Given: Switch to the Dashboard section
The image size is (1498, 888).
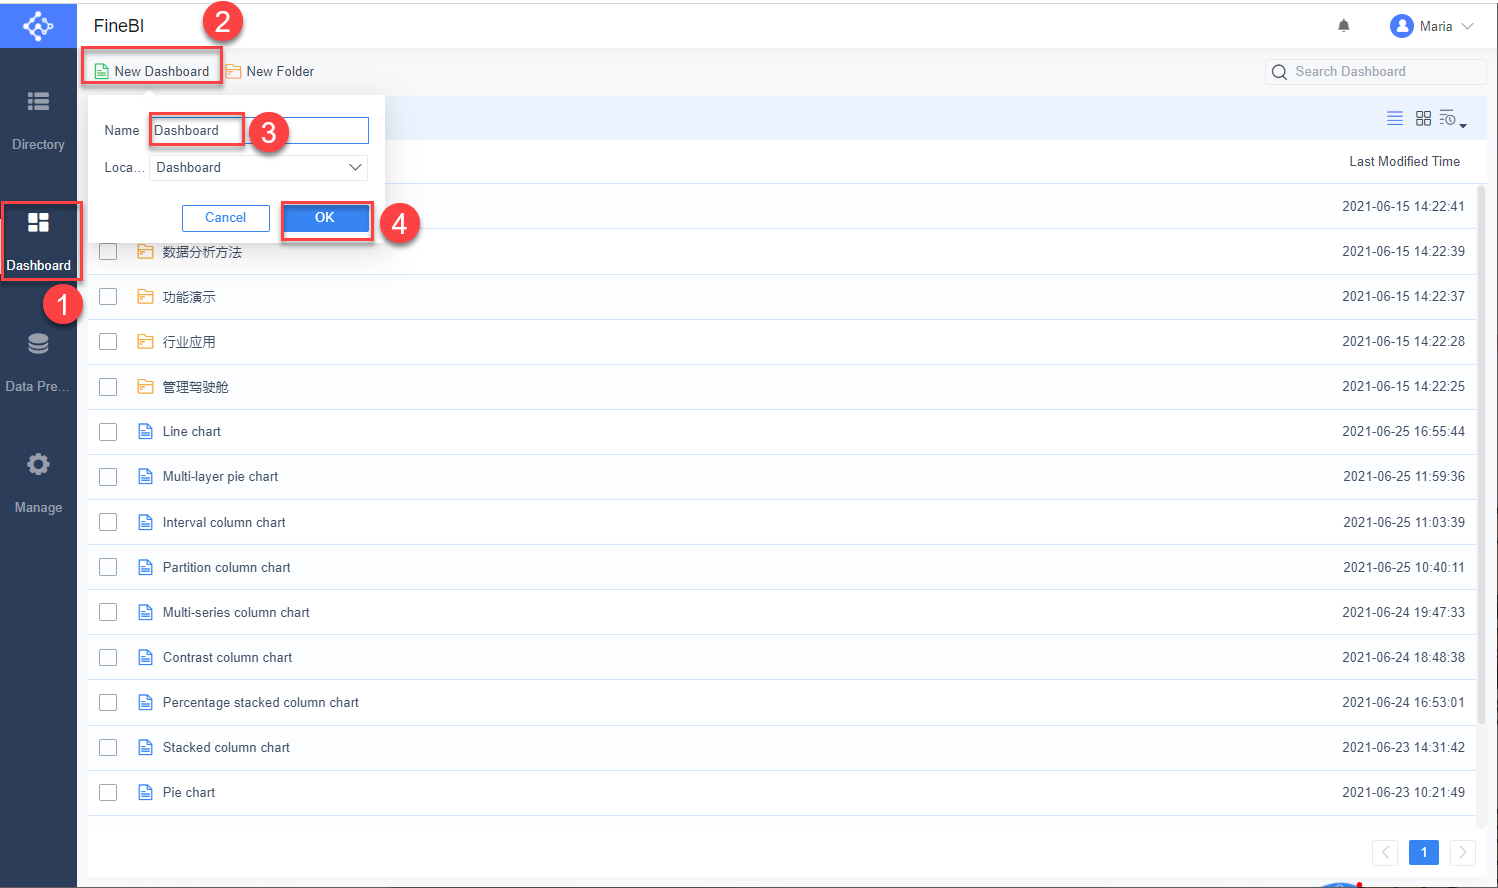Looking at the screenshot, I should click(38, 240).
